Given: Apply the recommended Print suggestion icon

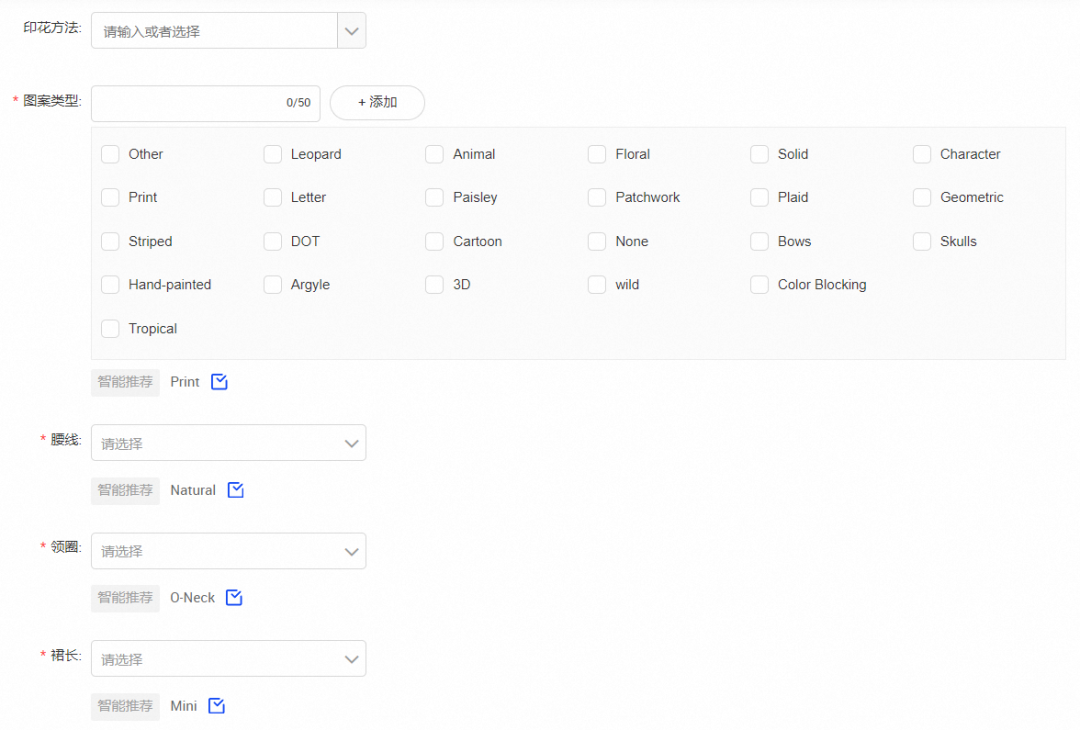Looking at the screenshot, I should coord(220,382).
